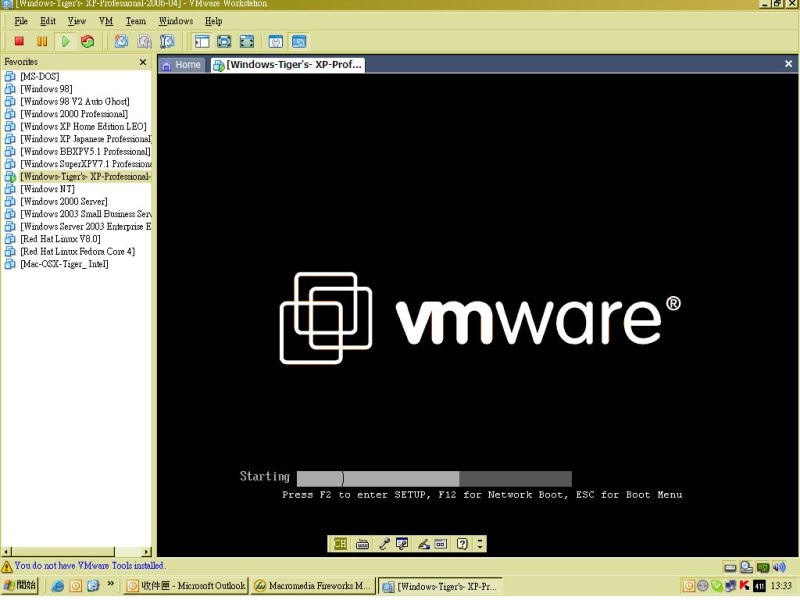Select the [Windows-Tiger's- XP-Prof... tab
Screen dimensions: 800x600
[x=288, y=65]
